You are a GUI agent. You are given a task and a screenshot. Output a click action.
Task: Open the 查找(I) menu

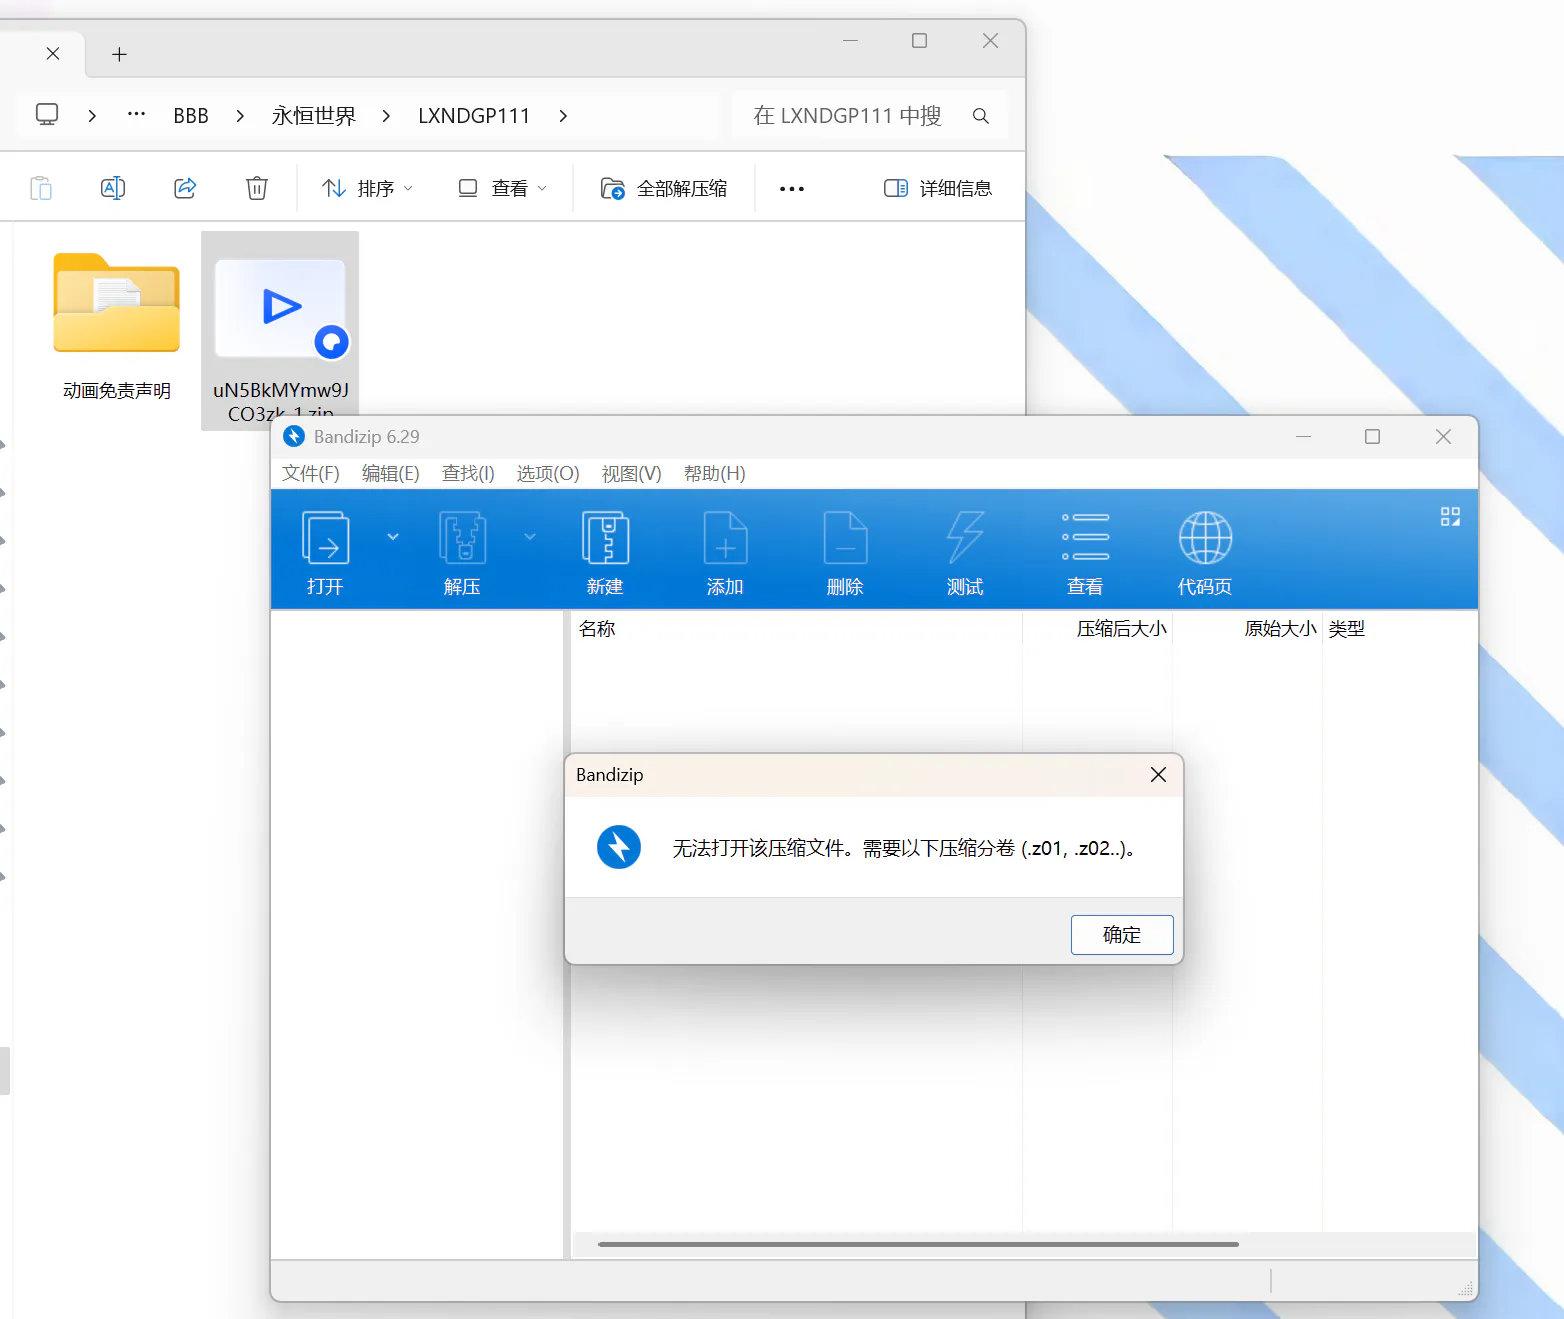pyautogui.click(x=468, y=473)
